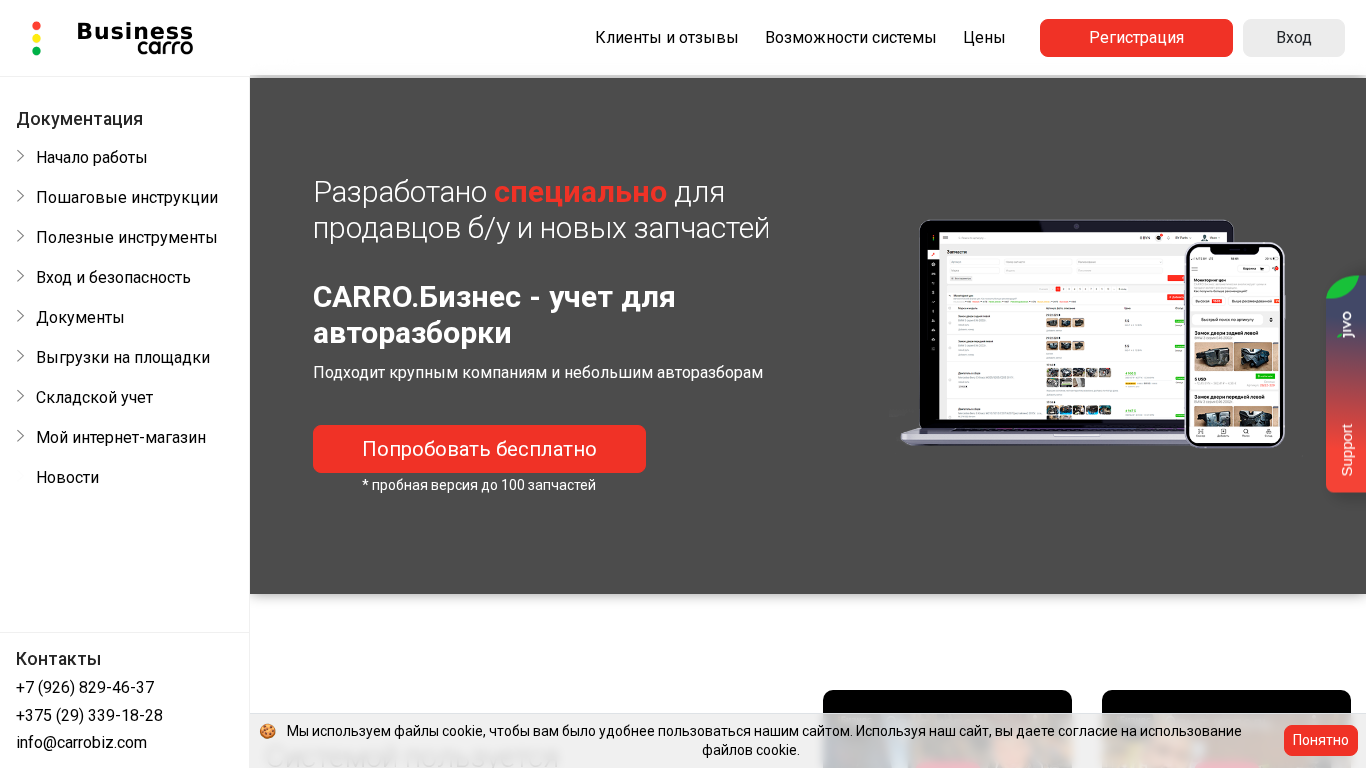Expand the Вход и безопасность chevron
Screen dimensions: 1366x768
21,276
